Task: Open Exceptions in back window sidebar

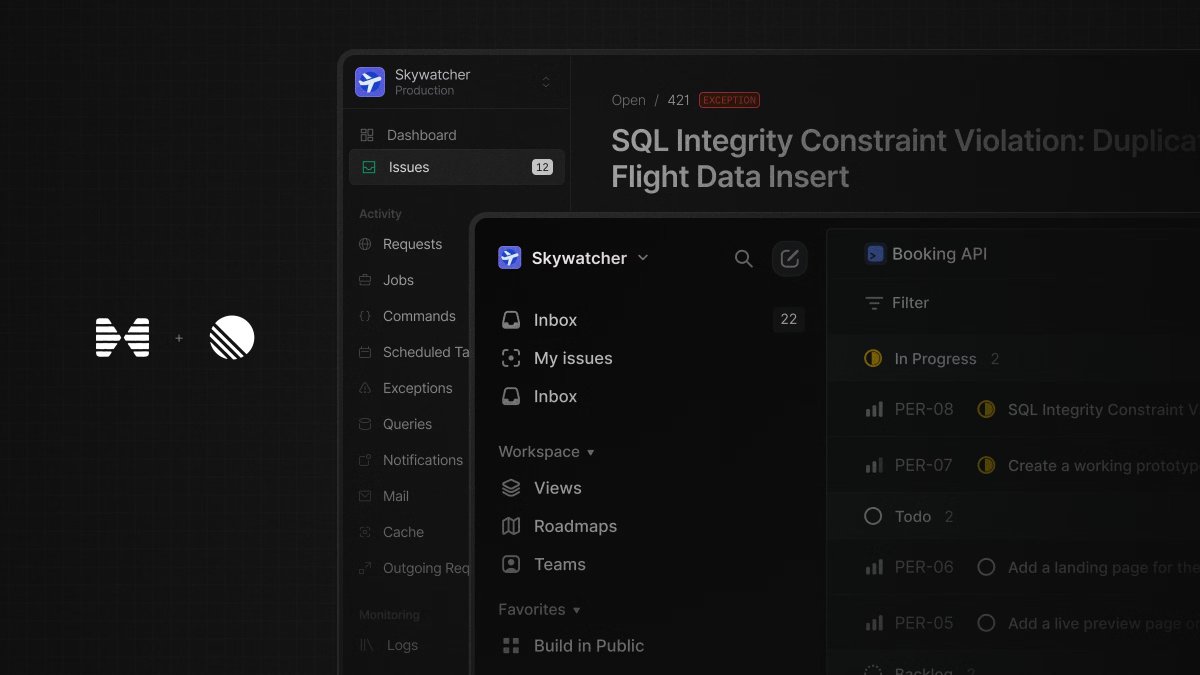Action: (417, 388)
